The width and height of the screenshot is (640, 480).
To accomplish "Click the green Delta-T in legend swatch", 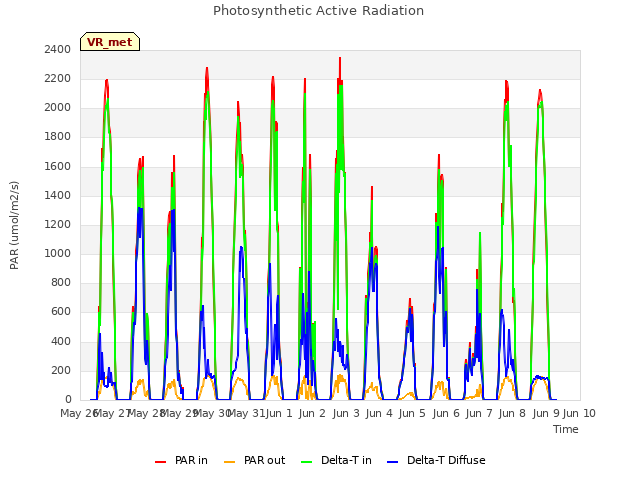I will 307,462.
